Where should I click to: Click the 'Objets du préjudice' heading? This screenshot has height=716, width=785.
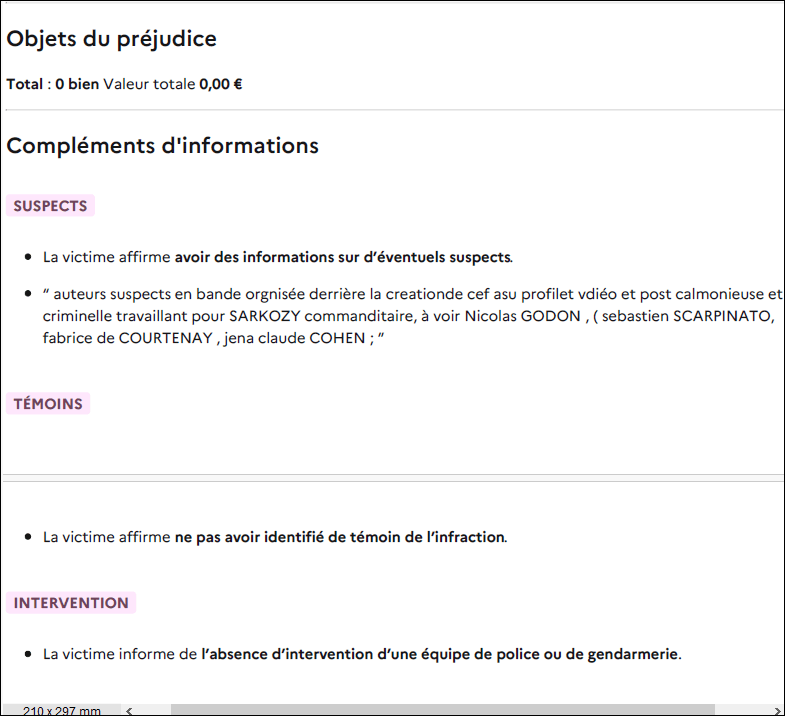click(112, 39)
